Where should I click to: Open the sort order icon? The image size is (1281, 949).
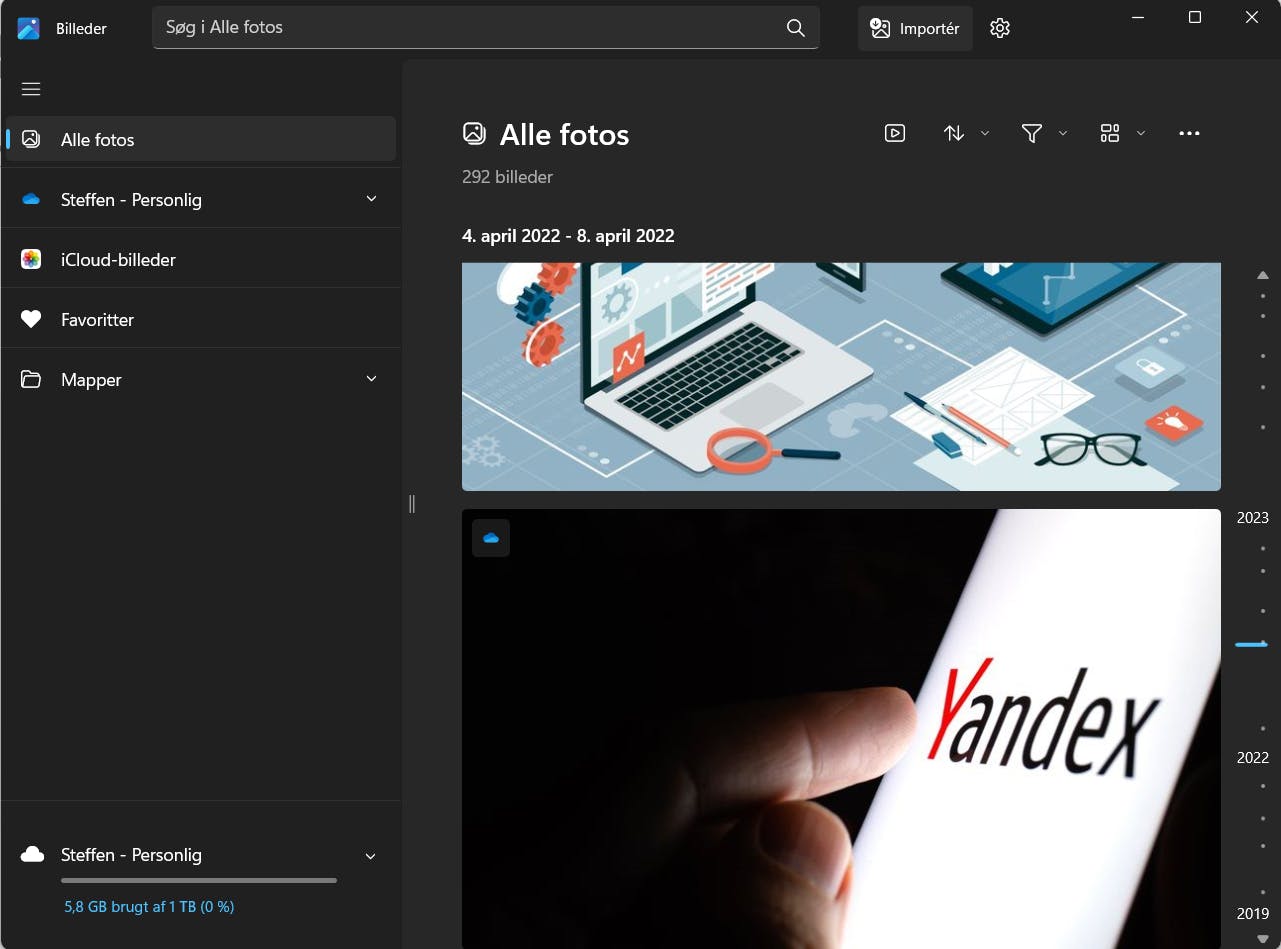tap(954, 133)
